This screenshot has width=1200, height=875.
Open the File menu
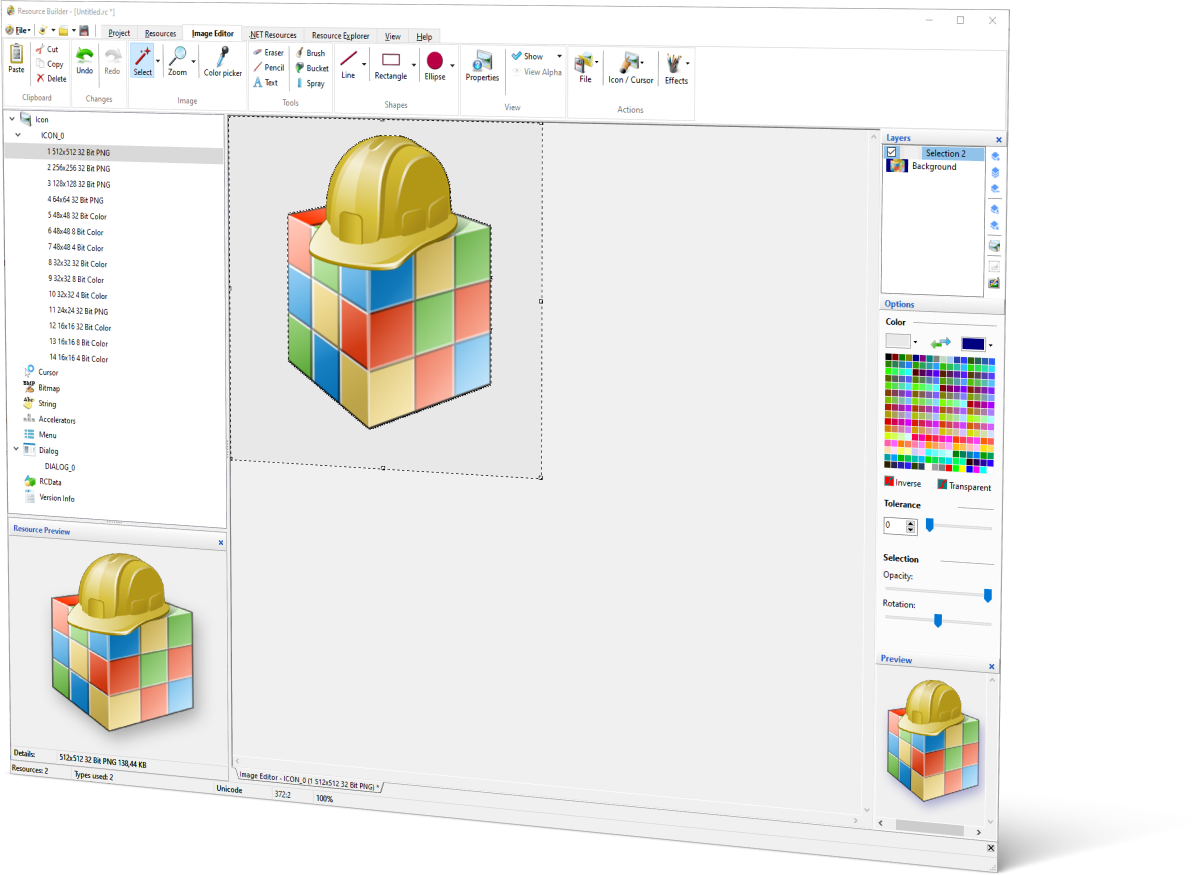[18, 30]
